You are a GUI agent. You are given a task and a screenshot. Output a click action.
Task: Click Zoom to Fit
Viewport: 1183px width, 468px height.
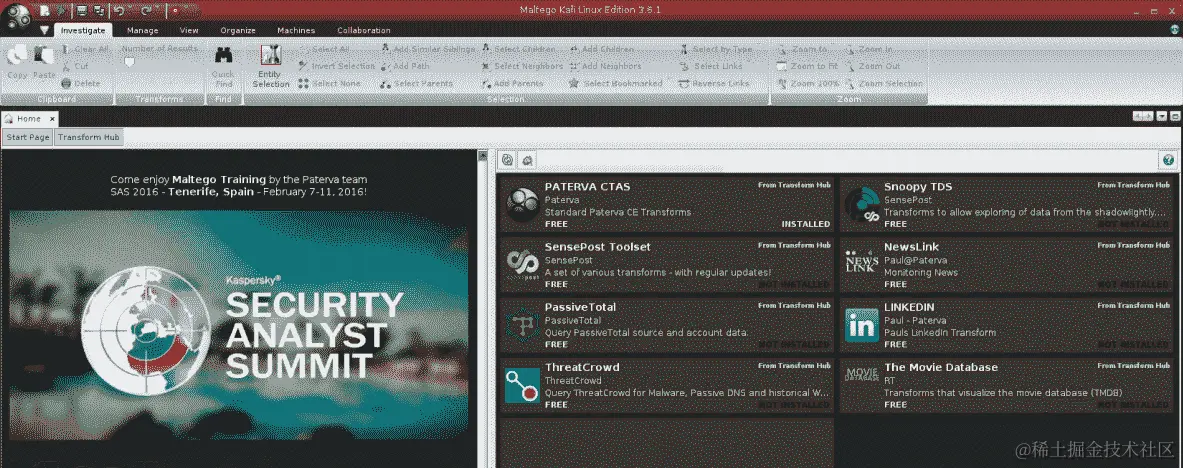click(807, 66)
